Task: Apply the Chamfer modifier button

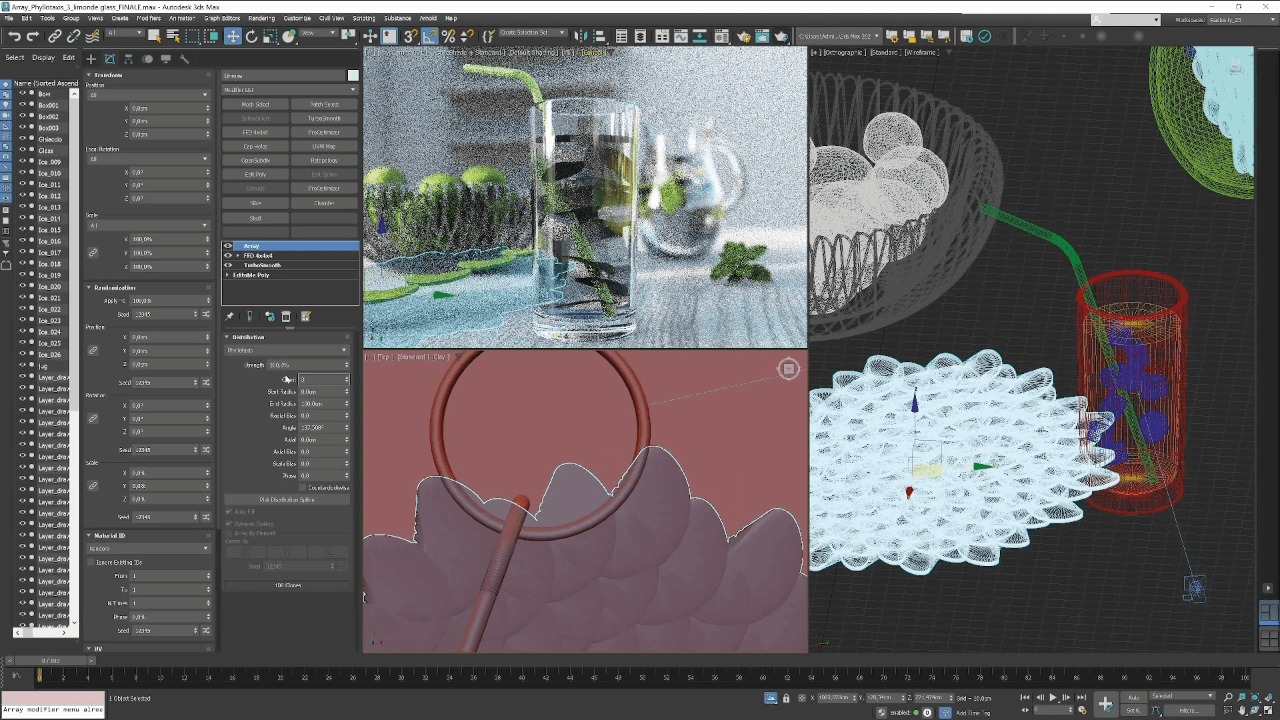Action: 324,203
